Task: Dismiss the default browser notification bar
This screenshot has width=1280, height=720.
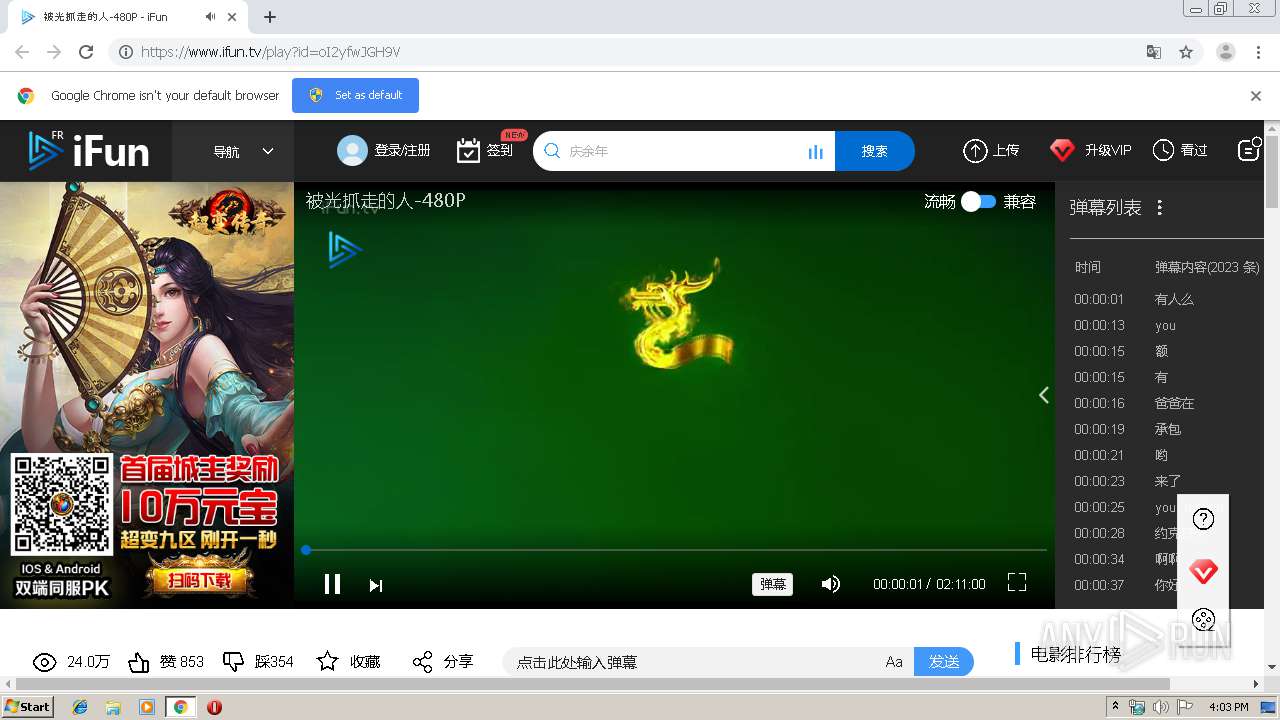Action: tap(1256, 96)
